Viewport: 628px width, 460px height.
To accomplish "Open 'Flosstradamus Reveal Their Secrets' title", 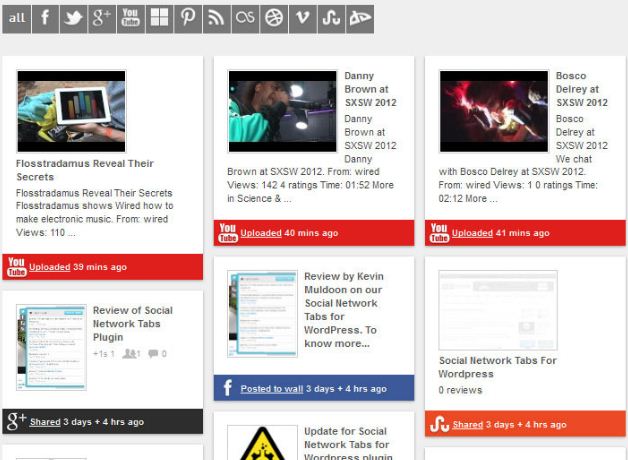I will point(85,170).
